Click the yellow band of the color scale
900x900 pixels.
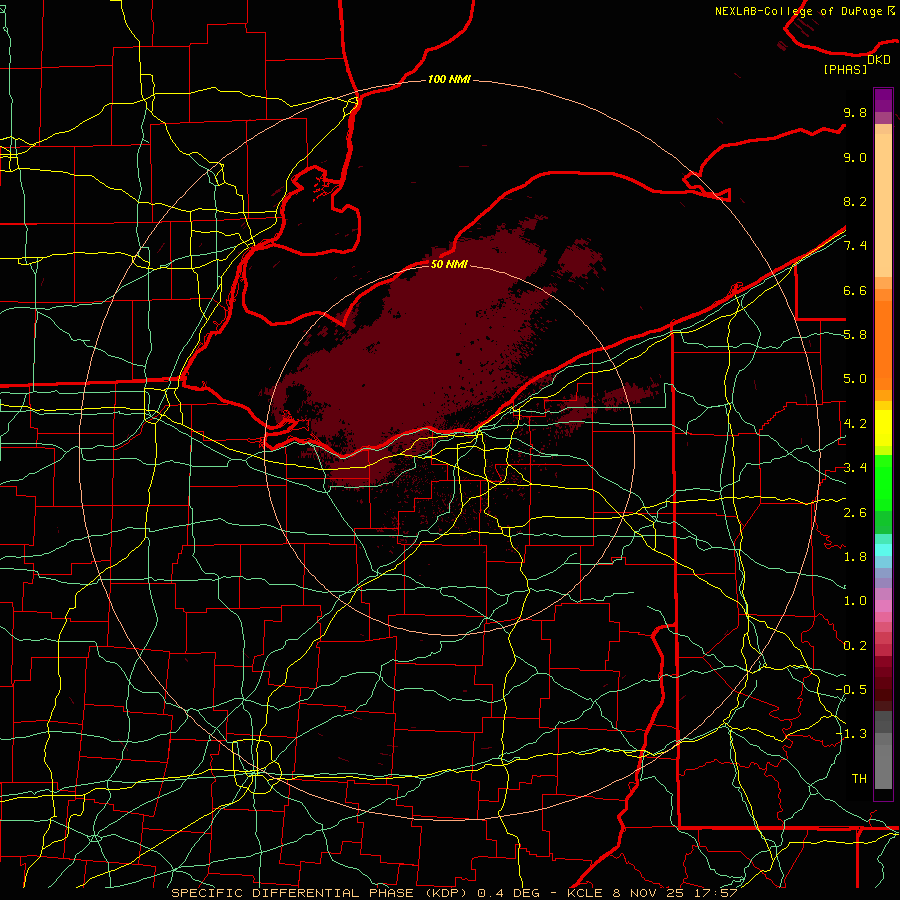(x=883, y=428)
